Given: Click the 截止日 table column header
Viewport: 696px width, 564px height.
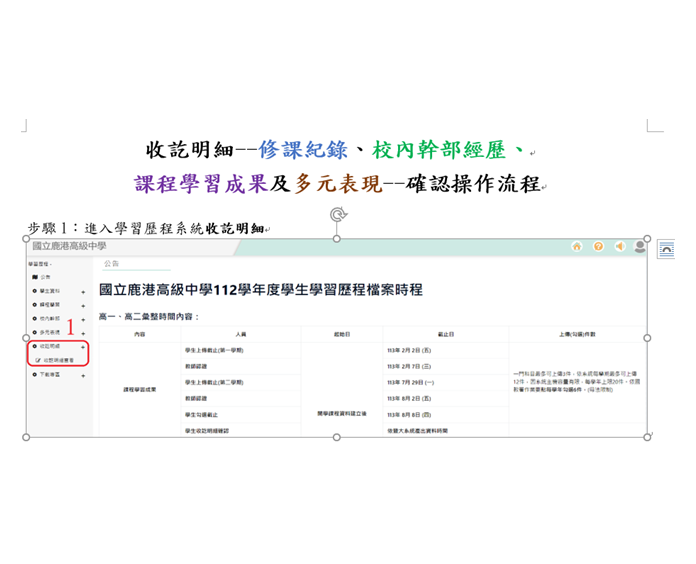Looking at the screenshot, I should (446, 334).
